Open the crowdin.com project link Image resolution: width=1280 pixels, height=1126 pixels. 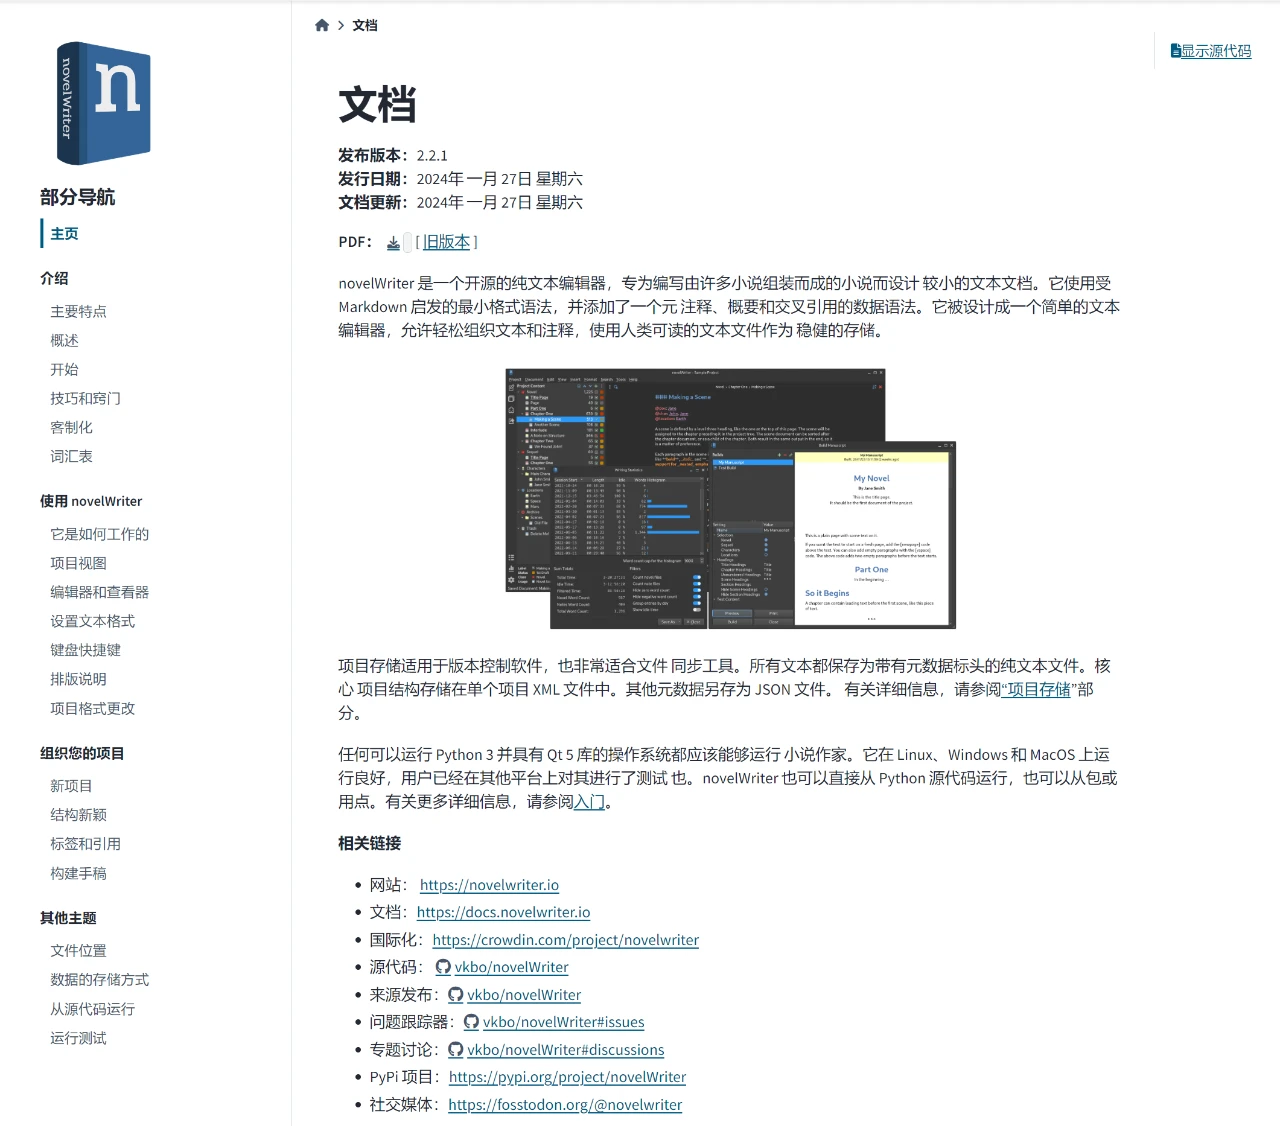[x=566, y=940]
